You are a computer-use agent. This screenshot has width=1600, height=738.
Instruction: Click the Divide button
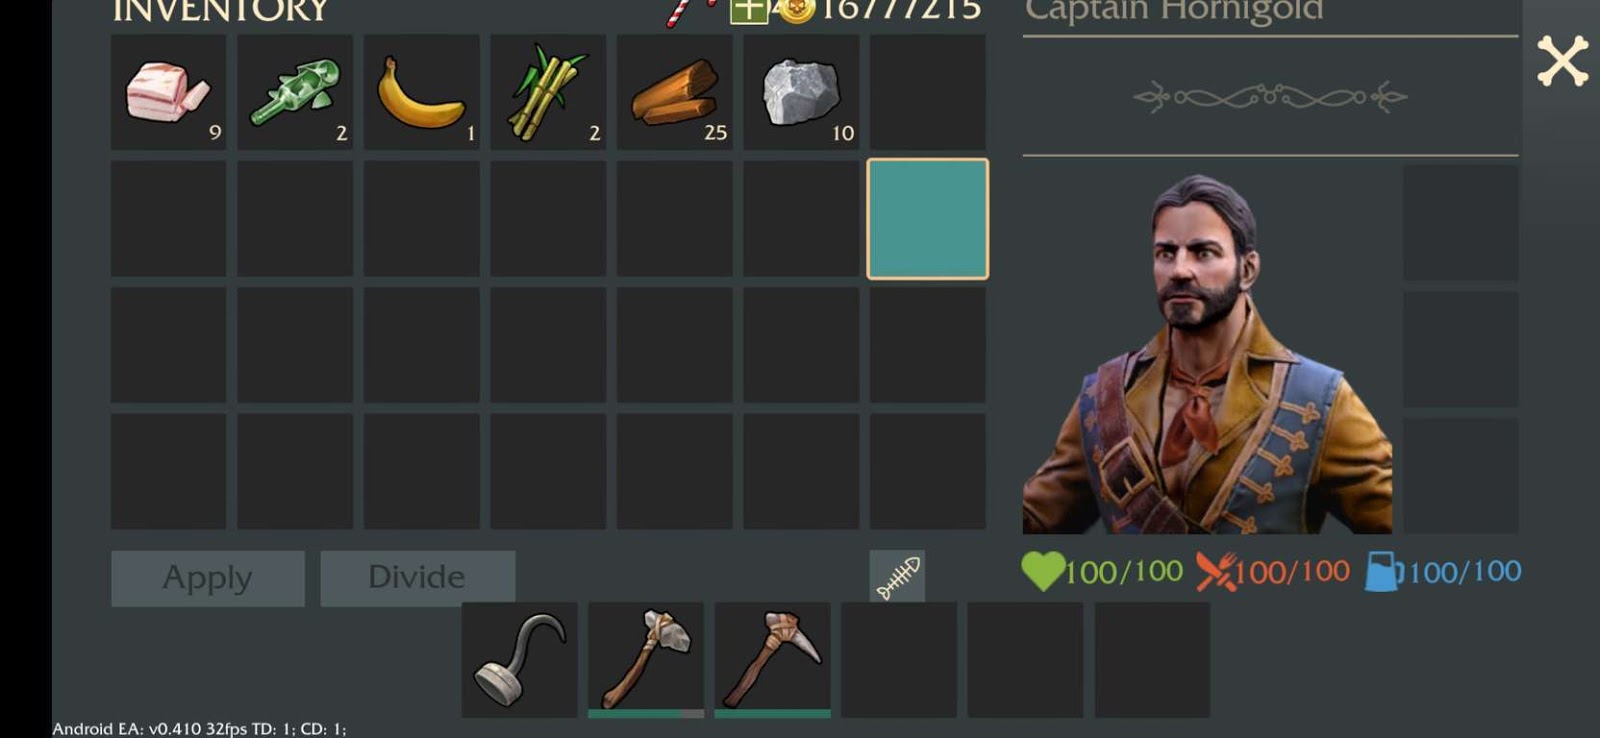pos(417,578)
